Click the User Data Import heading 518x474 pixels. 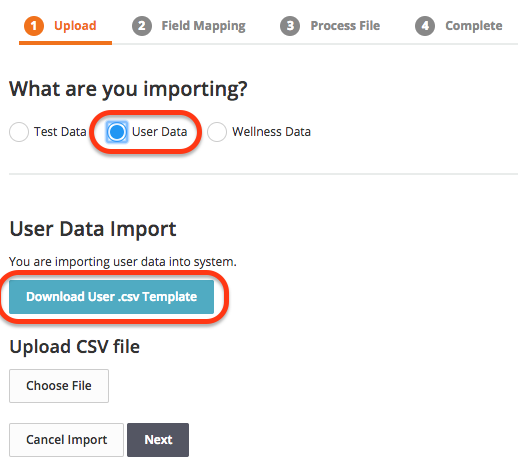point(93,229)
